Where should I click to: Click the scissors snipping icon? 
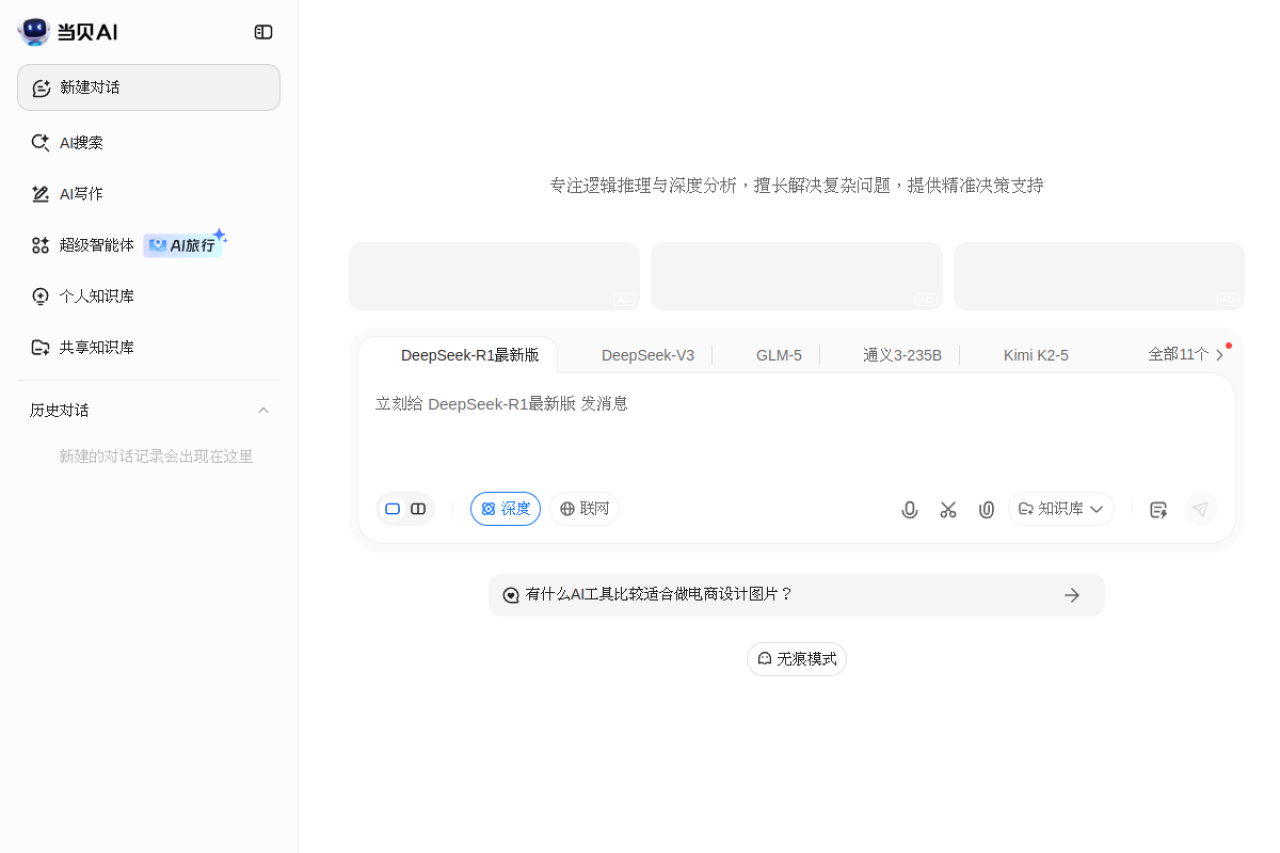(948, 509)
